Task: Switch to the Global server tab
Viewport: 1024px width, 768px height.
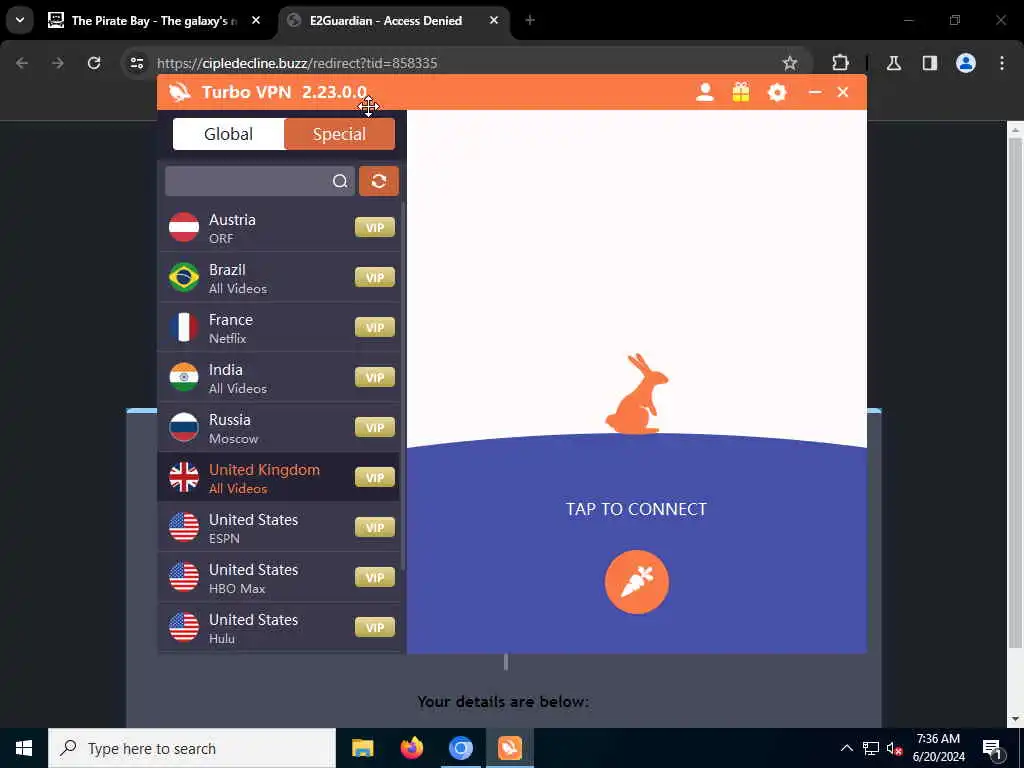Action: click(x=229, y=134)
